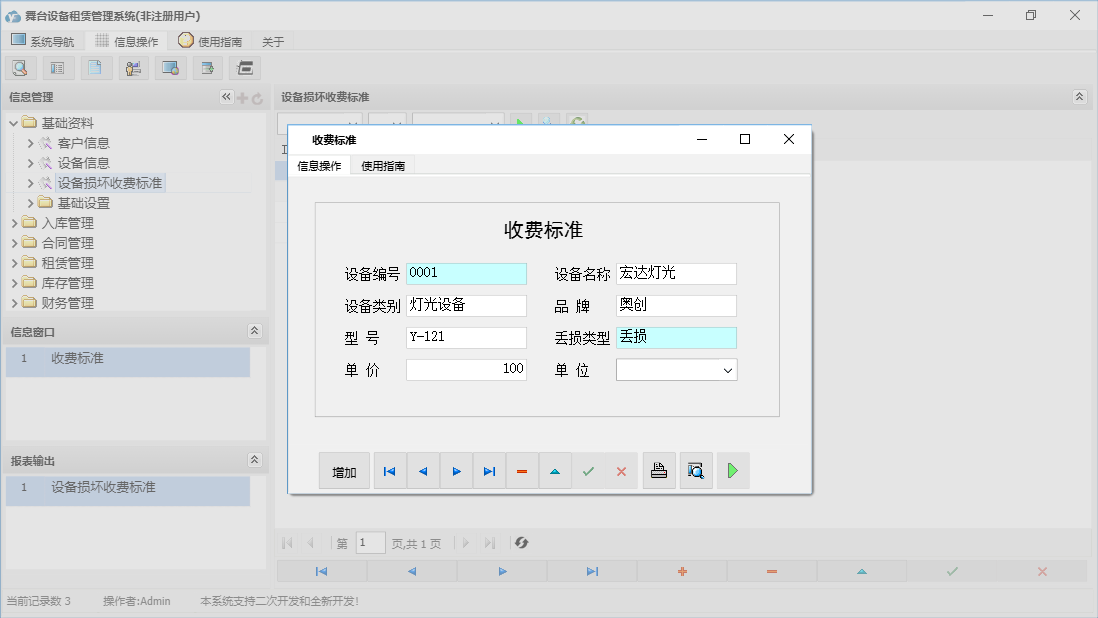Open the 系统导航 menu
The height and width of the screenshot is (618, 1098).
[43, 41]
